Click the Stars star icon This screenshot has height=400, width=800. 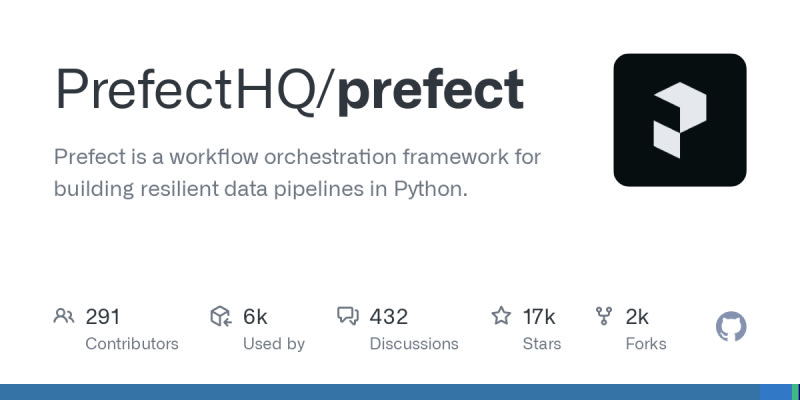501,317
